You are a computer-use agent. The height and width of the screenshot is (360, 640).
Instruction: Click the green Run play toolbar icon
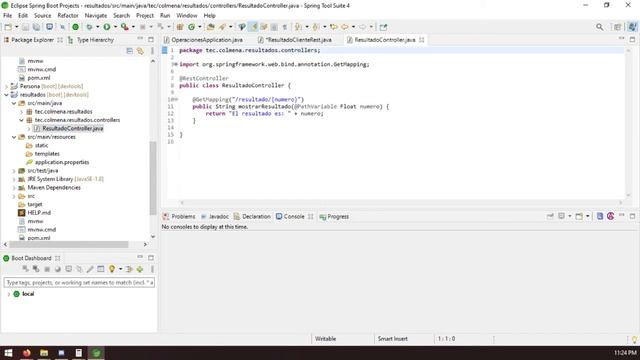[x=107, y=27]
